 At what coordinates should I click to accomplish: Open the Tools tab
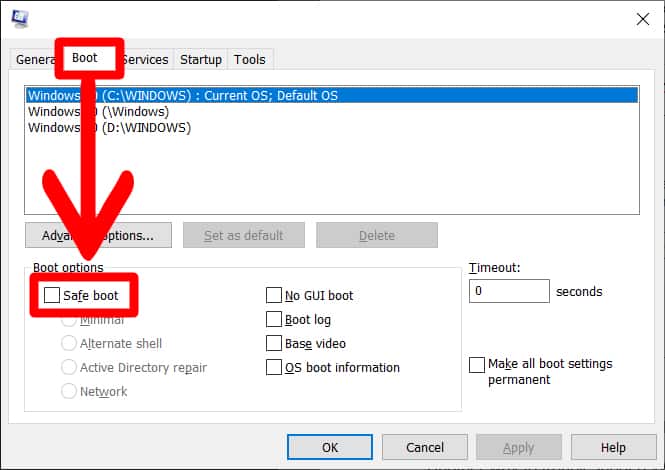(249, 60)
